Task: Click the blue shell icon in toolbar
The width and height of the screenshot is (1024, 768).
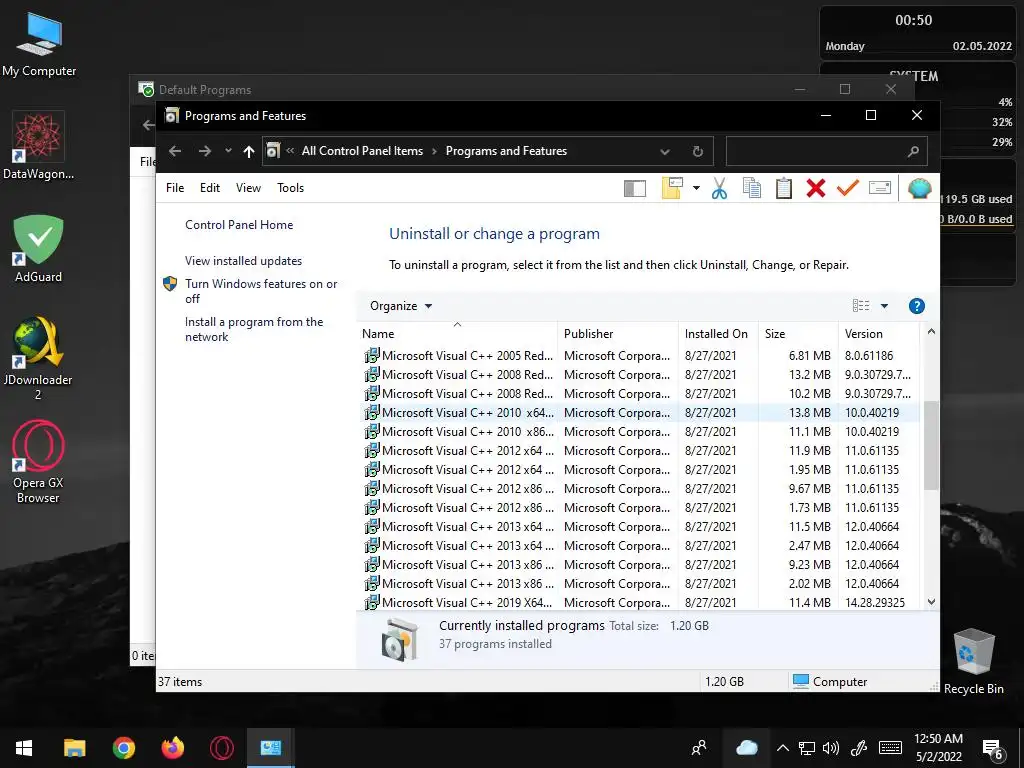Action: (919, 188)
